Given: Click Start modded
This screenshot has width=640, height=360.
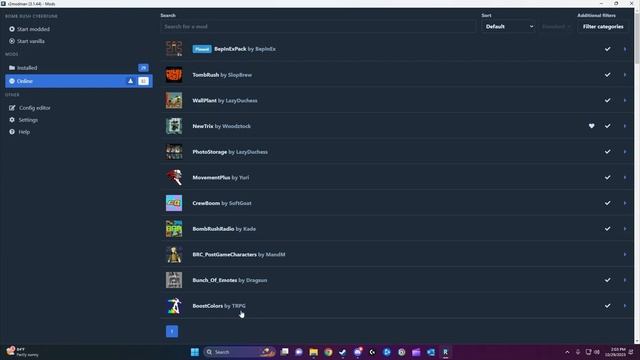Looking at the screenshot, I should click(29, 29).
